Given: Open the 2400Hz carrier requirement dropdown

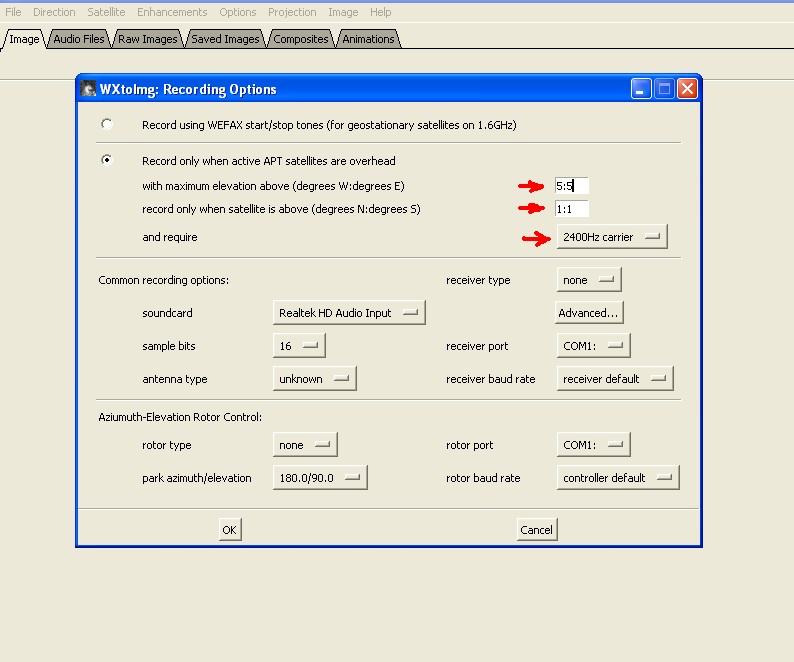Looking at the screenshot, I should click(x=612, y=237).
